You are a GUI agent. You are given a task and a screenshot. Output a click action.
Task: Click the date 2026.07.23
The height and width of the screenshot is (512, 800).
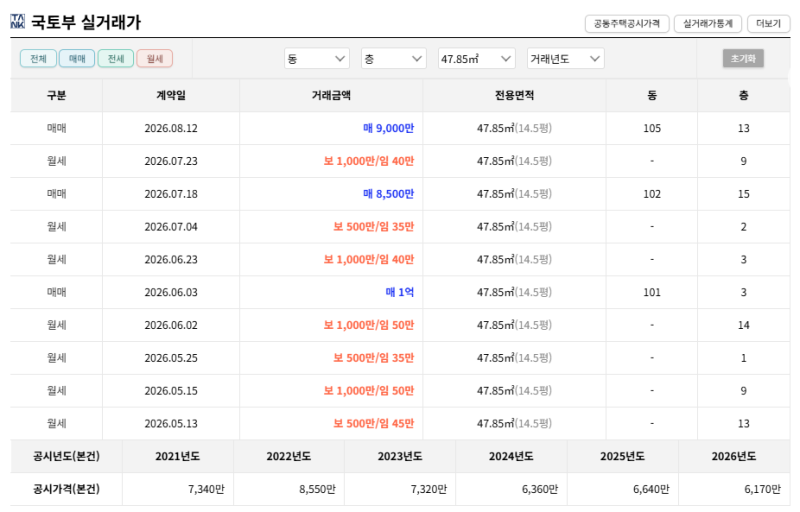171,161
